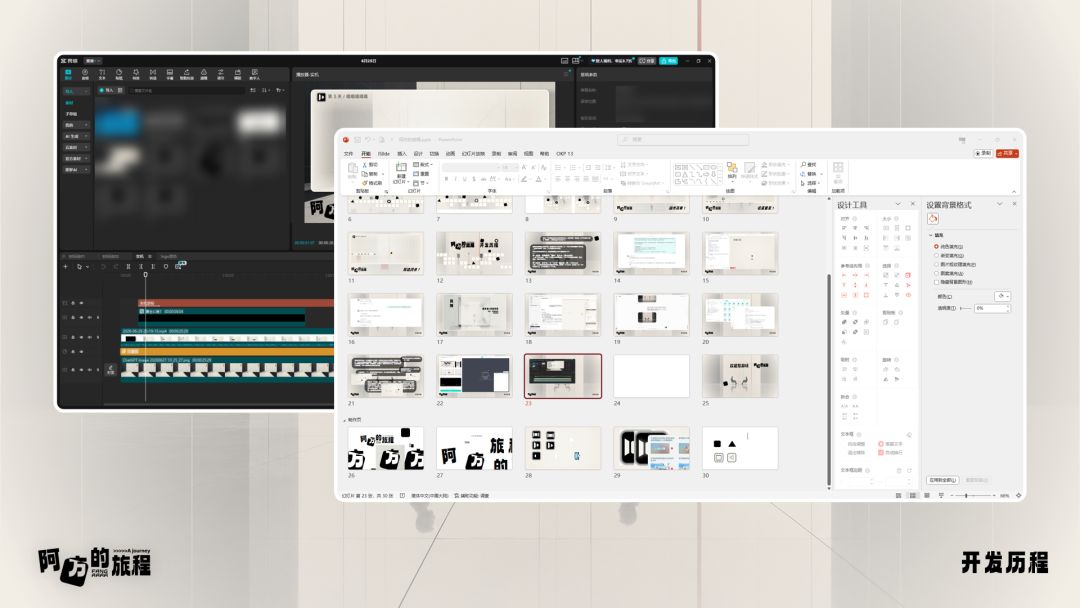The width and height of the screenshot is (1080, 608).
Task: Collapse the Fill section in background format pane
Action: click(931, 235)
